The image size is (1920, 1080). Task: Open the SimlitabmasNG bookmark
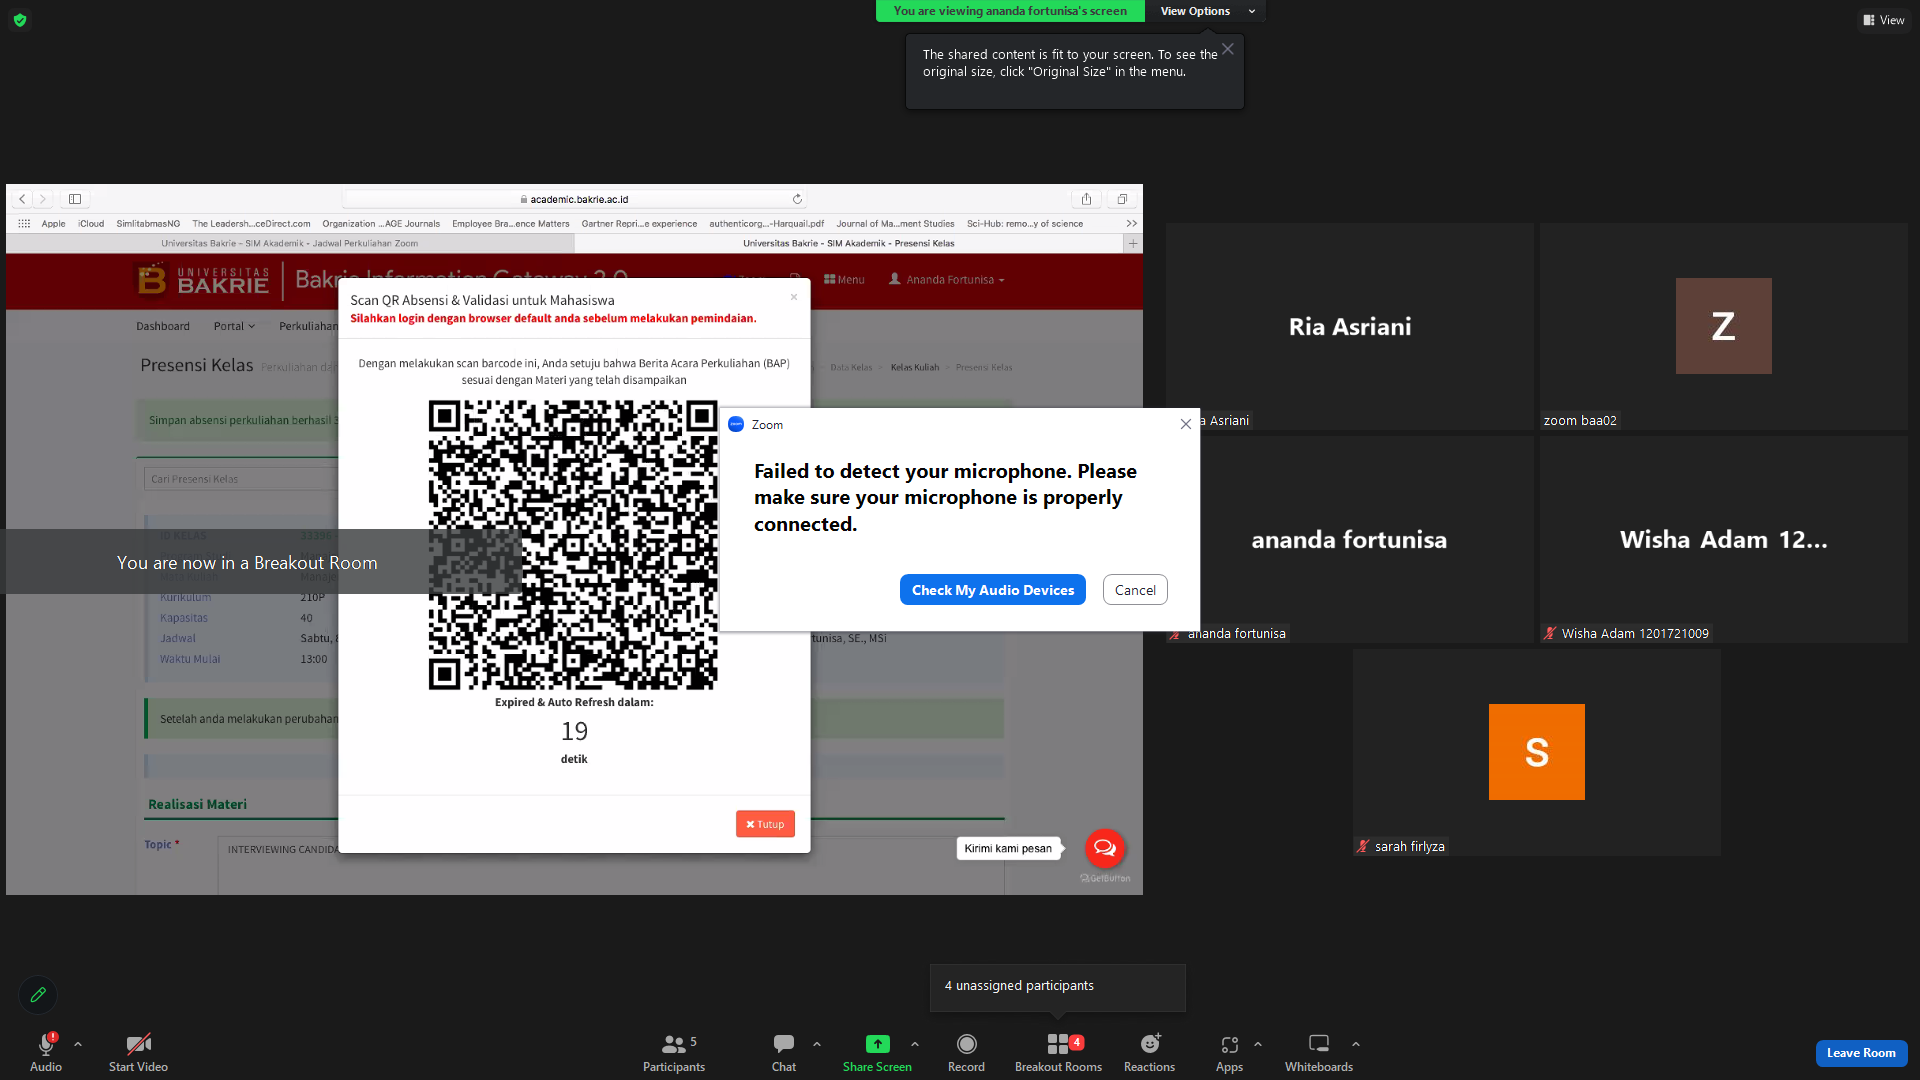point(148,224)
